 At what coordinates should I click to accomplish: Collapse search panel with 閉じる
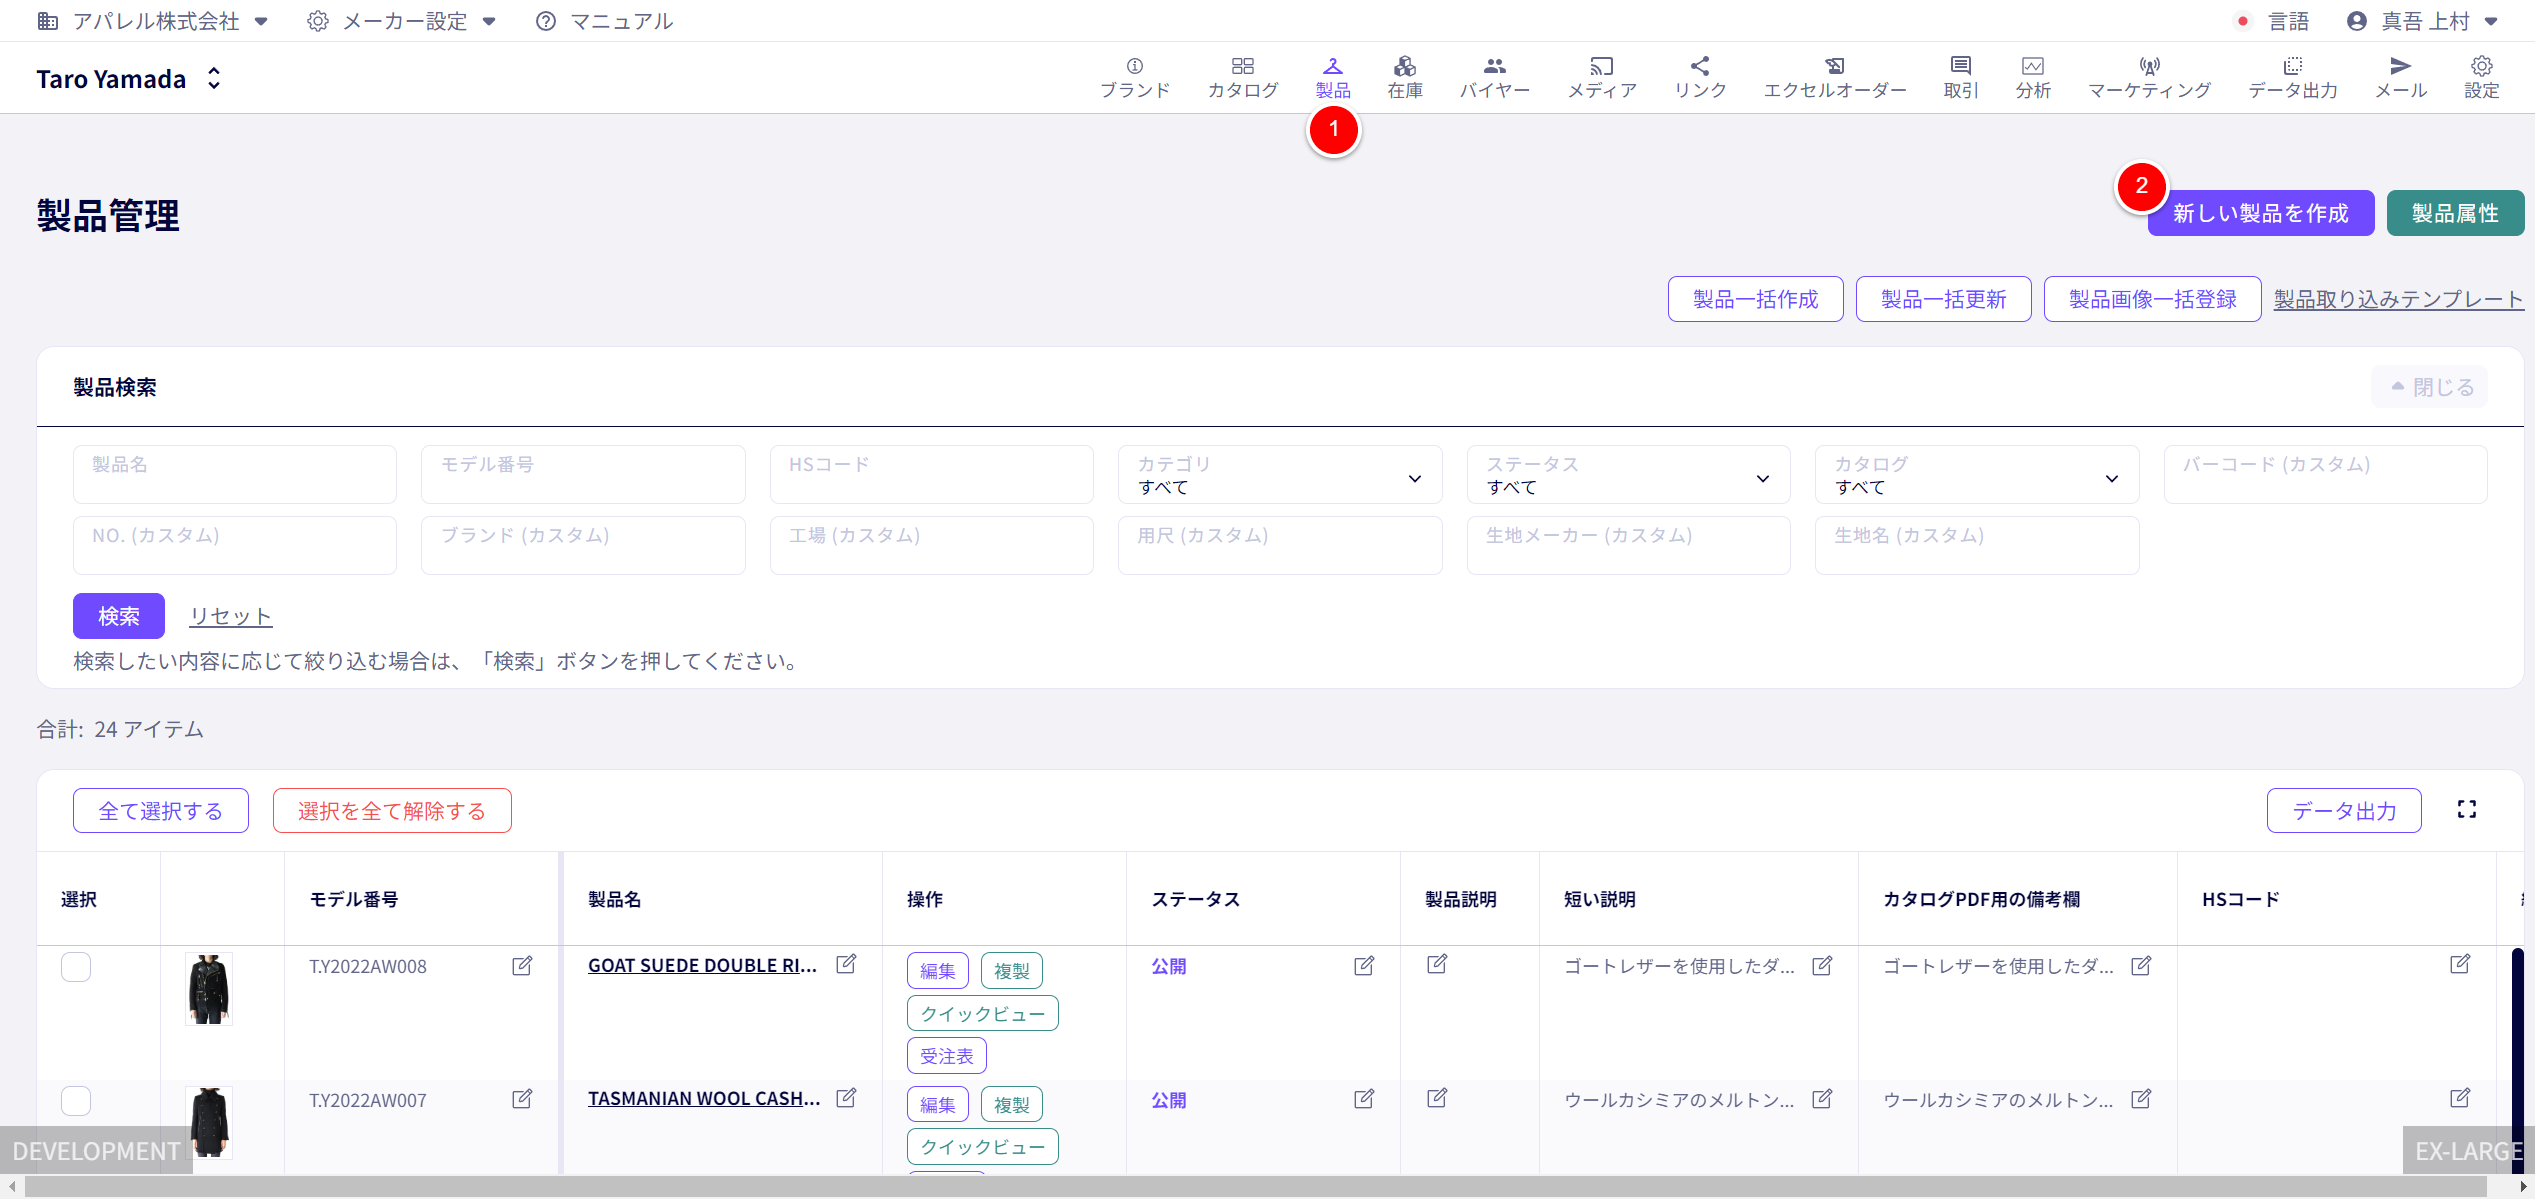coord(2431,388)
